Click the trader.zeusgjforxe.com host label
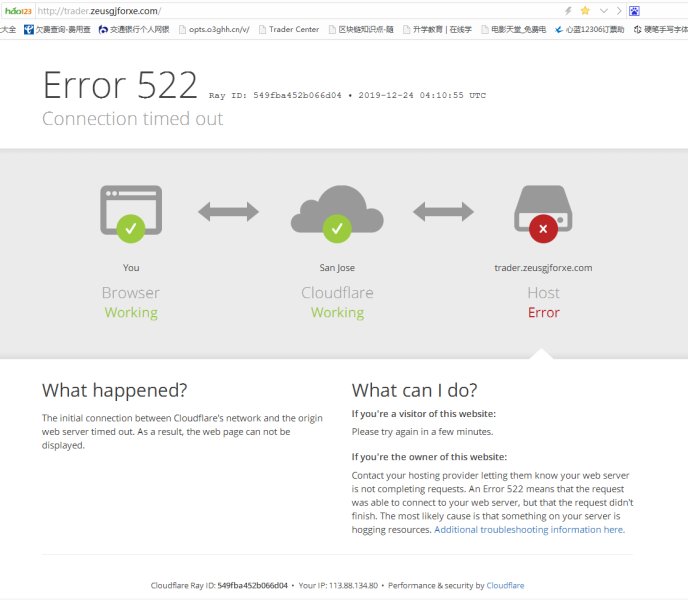The height and width of the screenshot is (600, 688). pyautogui.click(x=543, y=268)
